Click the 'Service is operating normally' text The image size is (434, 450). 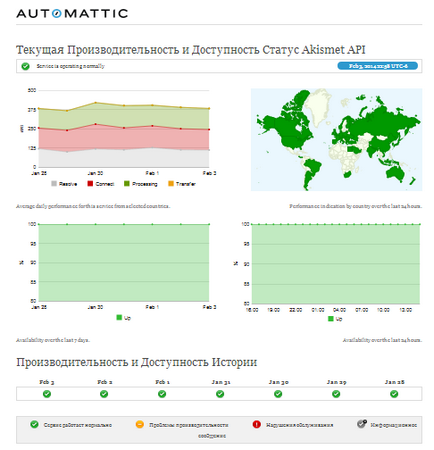[70, 66]
